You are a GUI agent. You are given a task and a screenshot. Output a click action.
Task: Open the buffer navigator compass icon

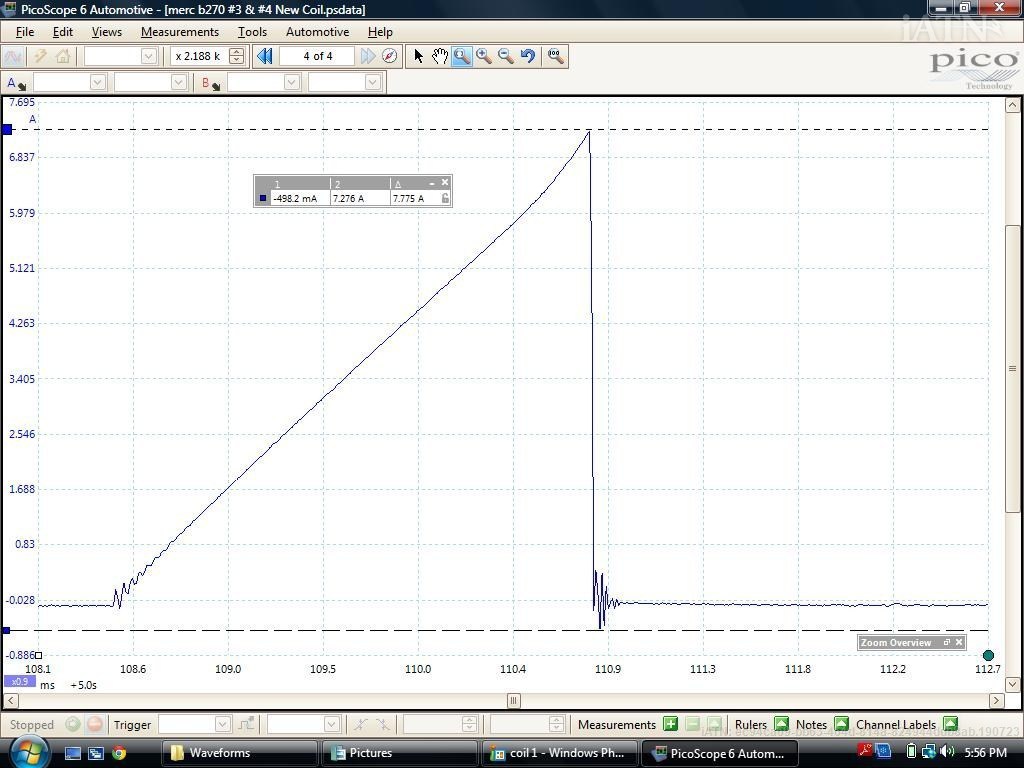click(390, 56)
